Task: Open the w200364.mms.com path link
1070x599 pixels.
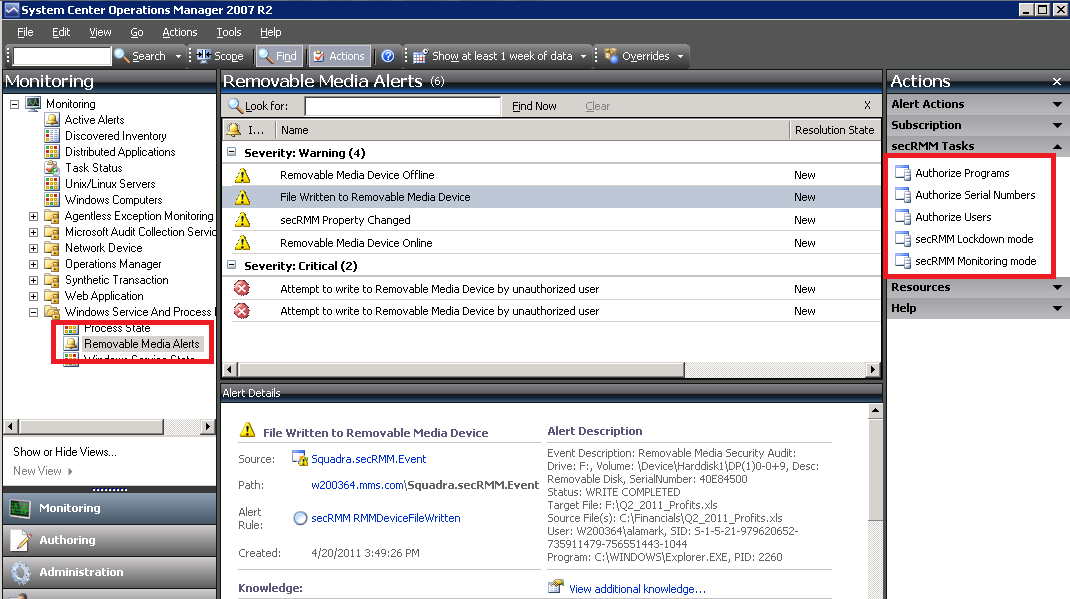Action: (x=357, y=485)
